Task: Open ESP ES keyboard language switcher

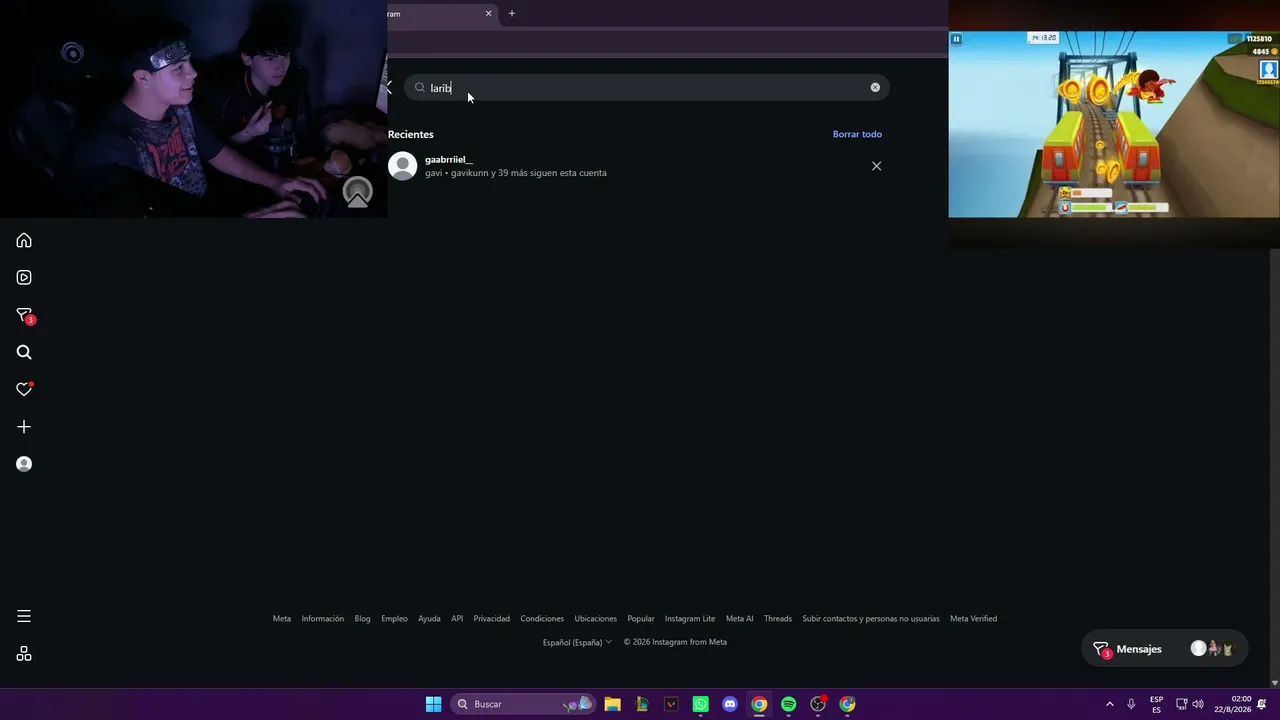Action: pyautogui.click(x=1157, y=704)
